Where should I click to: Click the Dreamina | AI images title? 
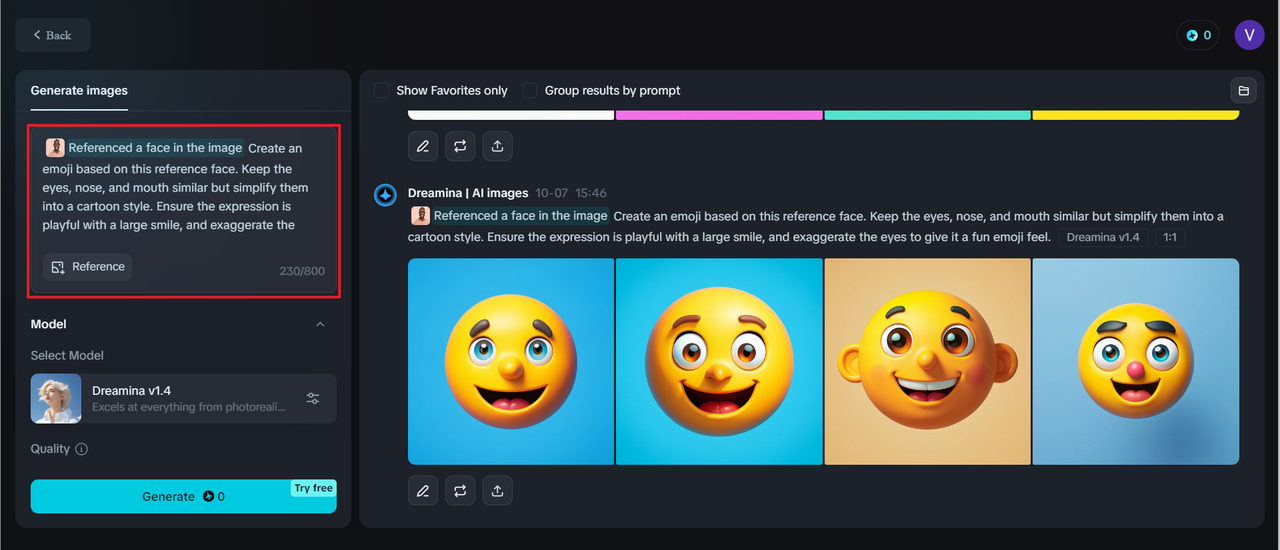point(467,193)
